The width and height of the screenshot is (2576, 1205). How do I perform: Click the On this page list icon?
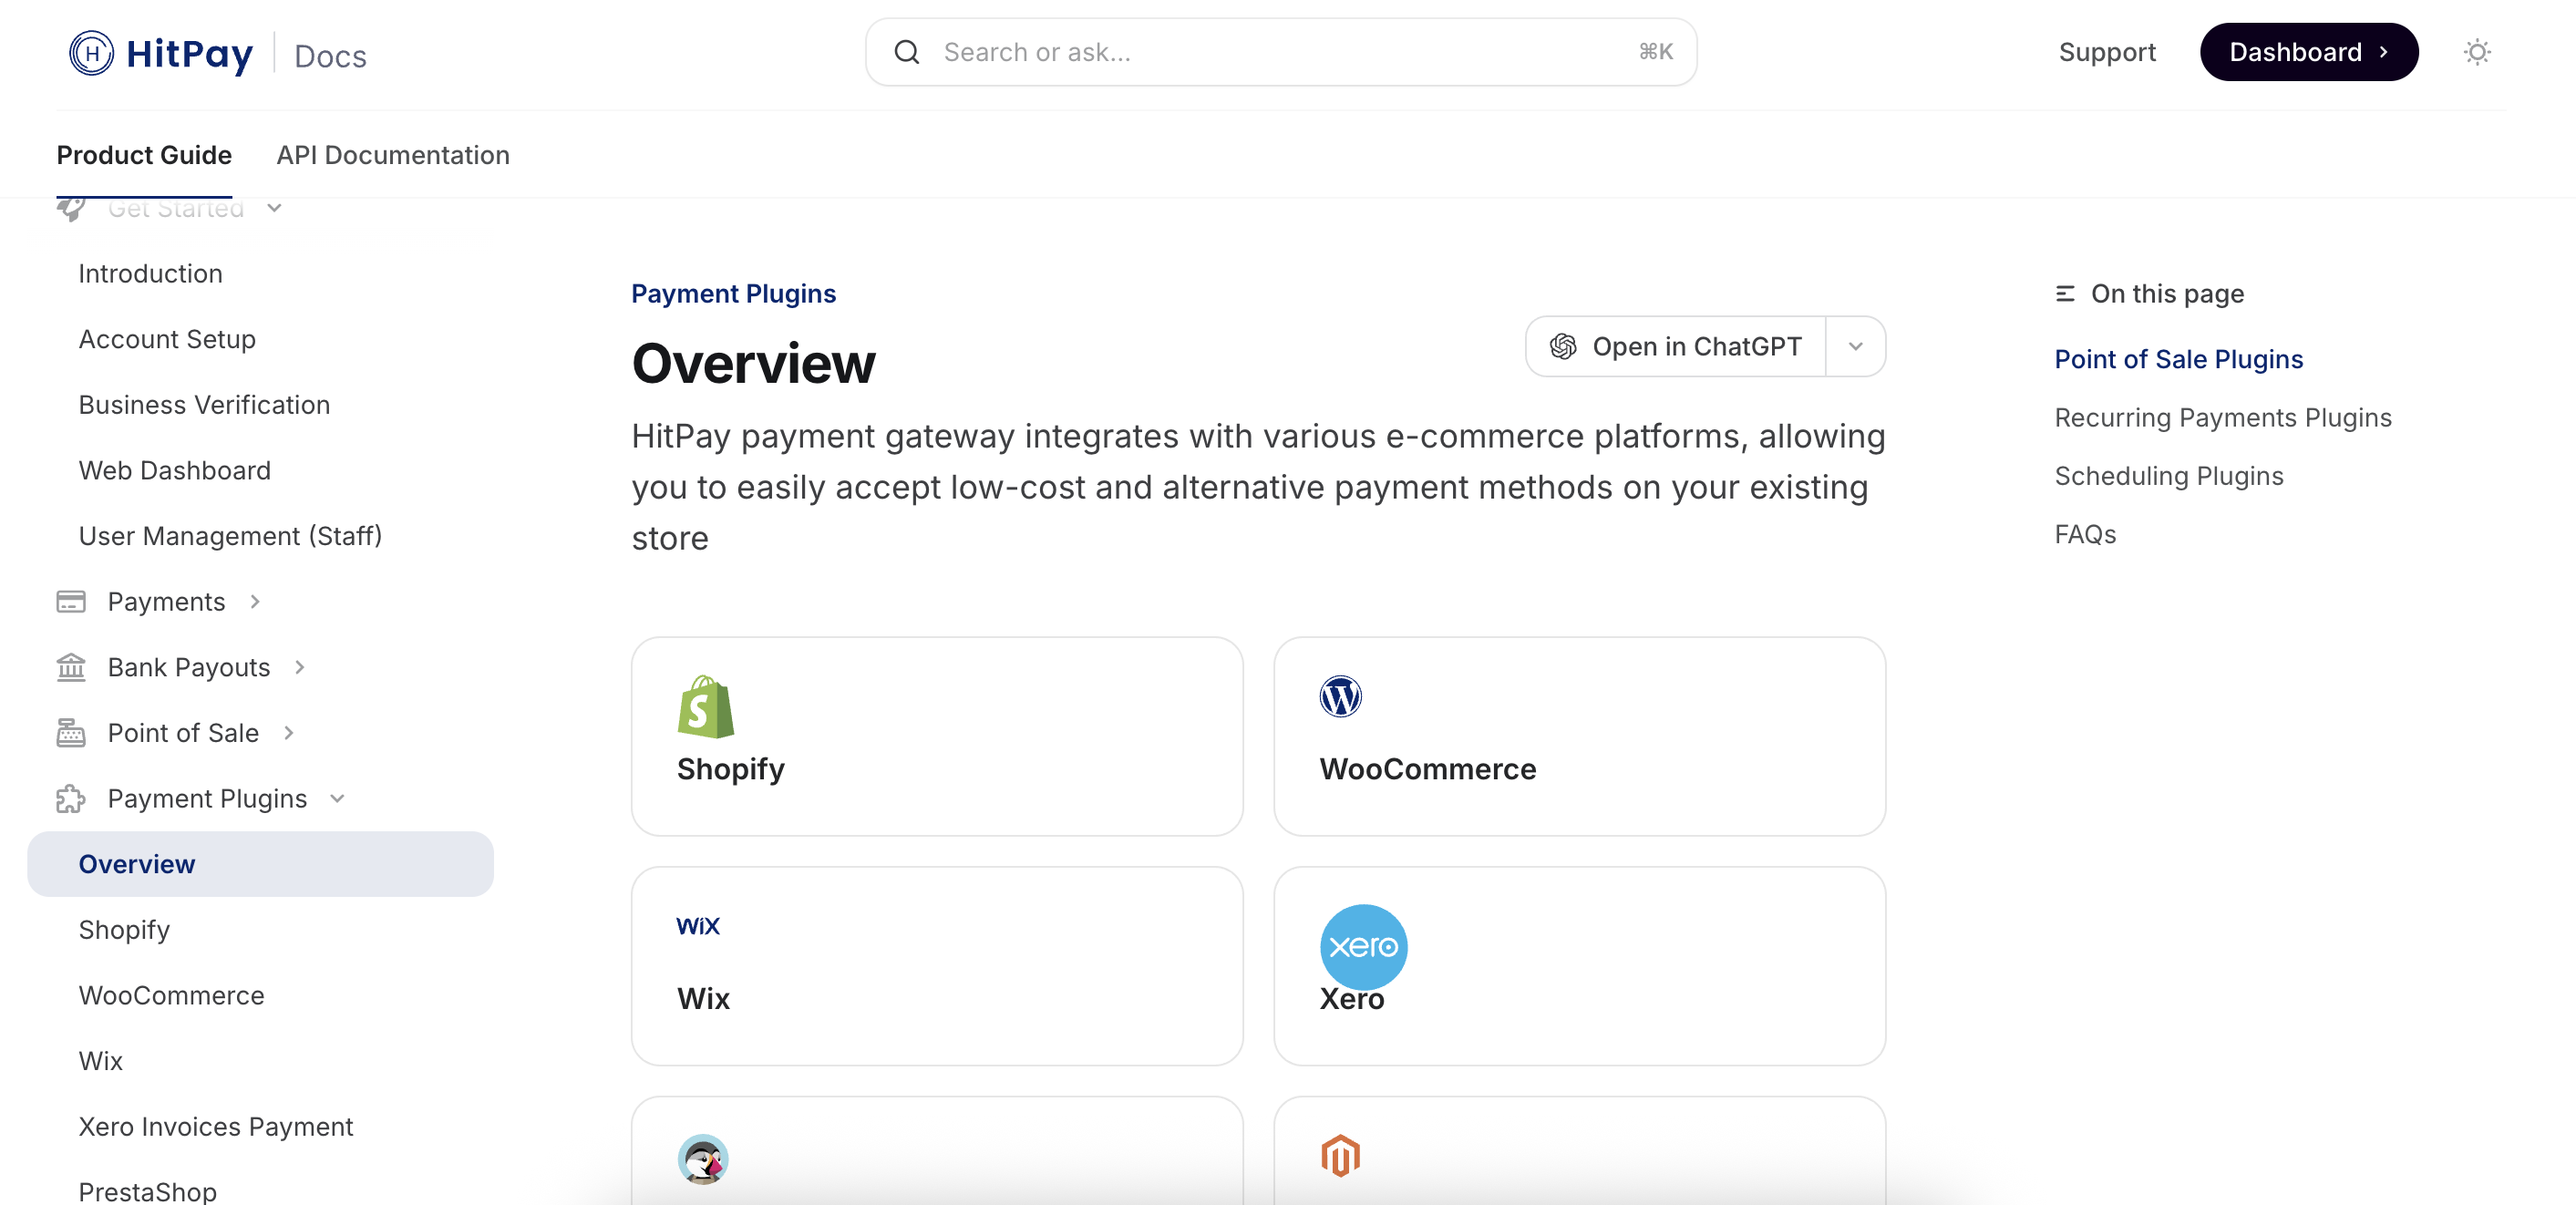(2065, 294)
